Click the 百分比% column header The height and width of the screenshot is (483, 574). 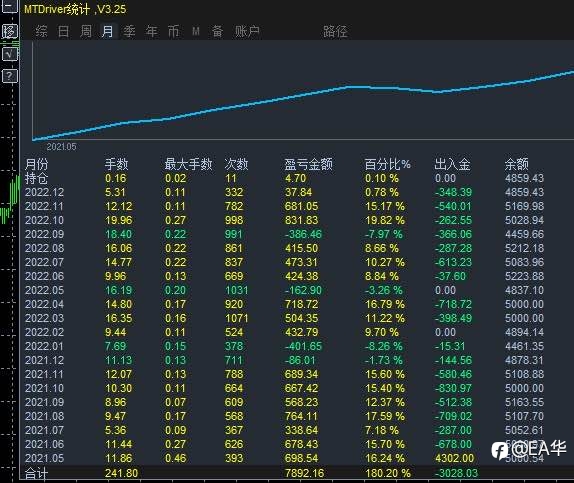pyautogui.click(x=387, y=164)
